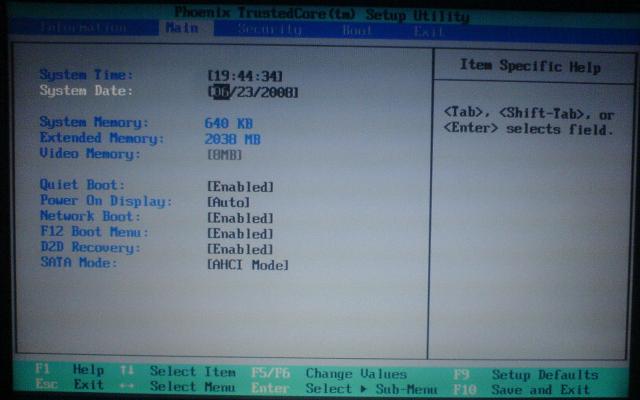Toggle D2D Recovery Enabled value
Image resolution: width=640 pixels, height=400 pixels.
(x=240, y=249)
